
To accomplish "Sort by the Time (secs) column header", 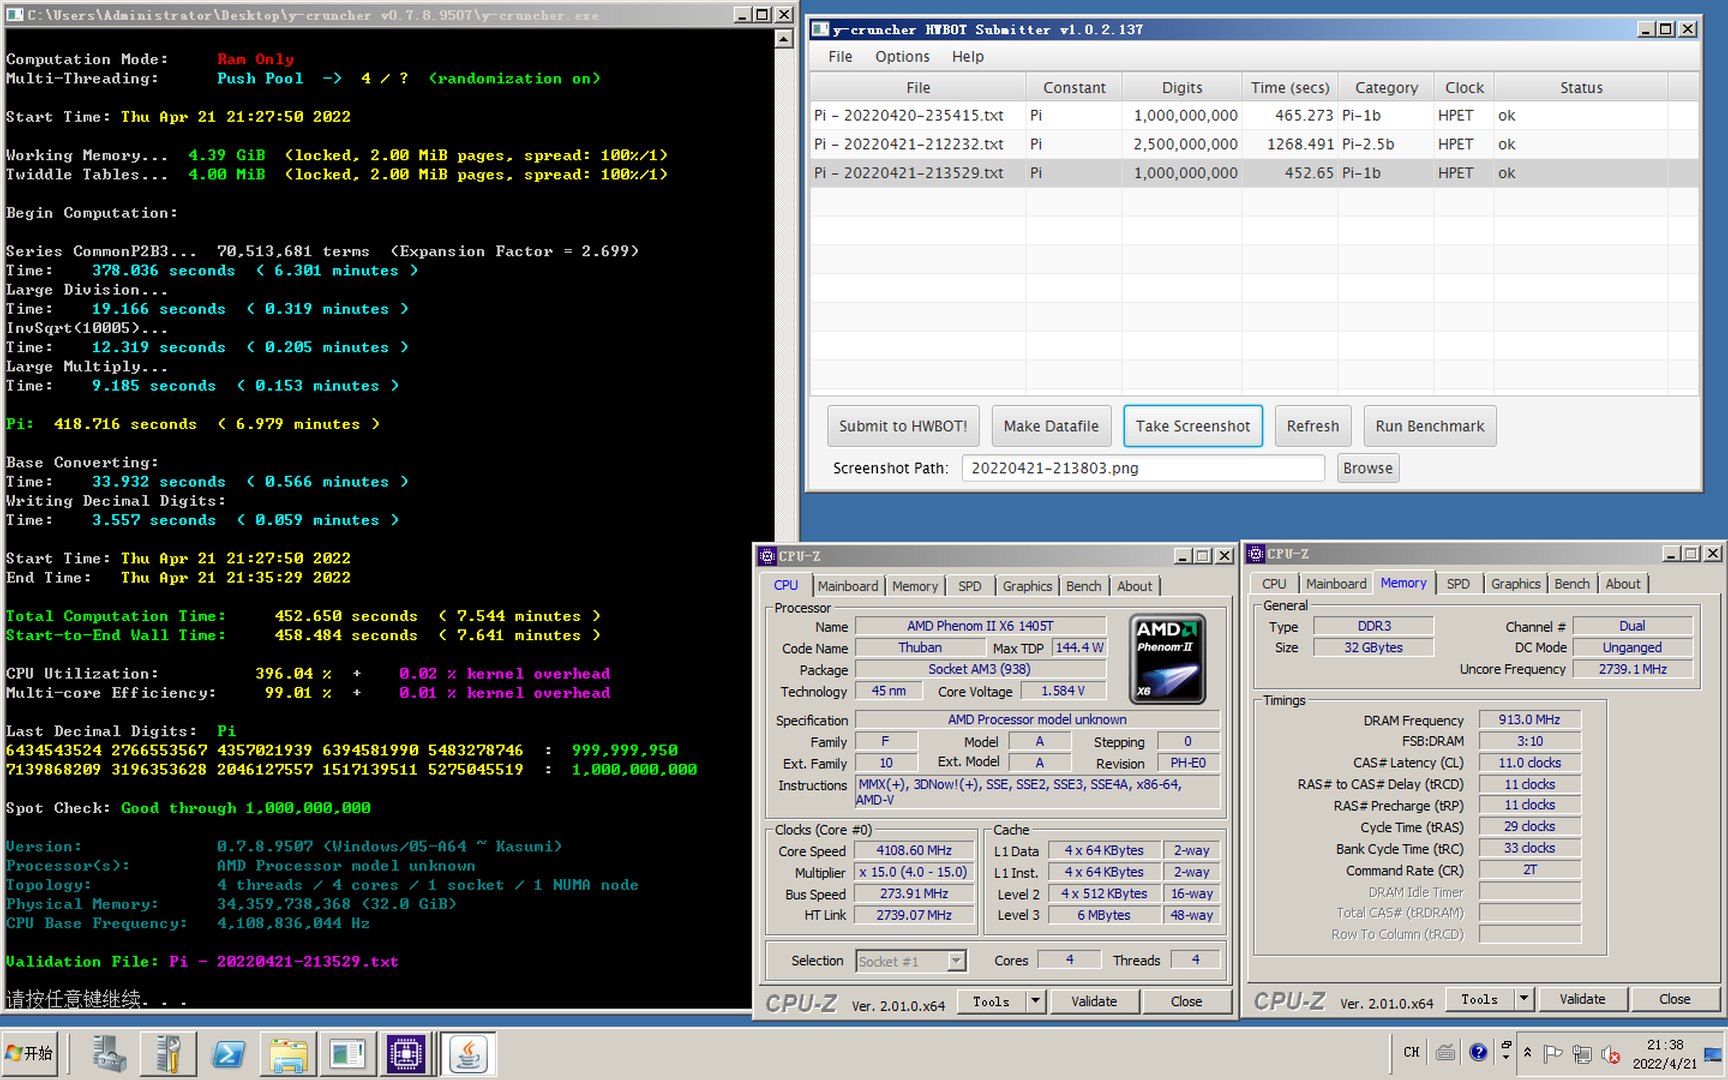I will coord(1290,88).
